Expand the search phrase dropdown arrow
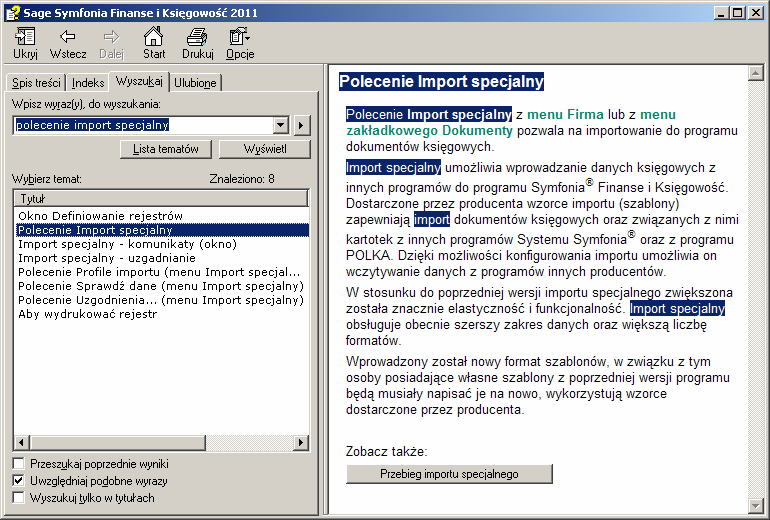 click(280, 125)
